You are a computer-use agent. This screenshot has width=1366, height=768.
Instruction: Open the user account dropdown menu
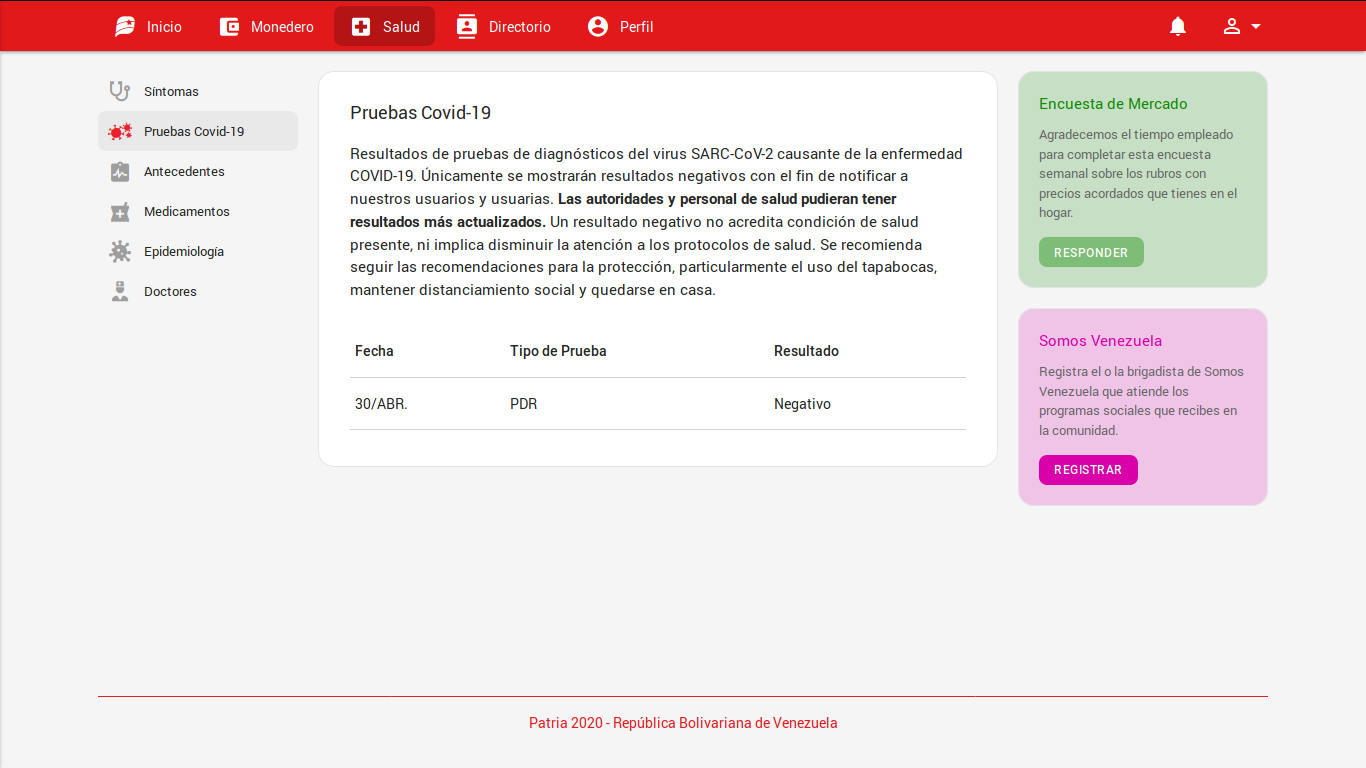coord(1241,27)
